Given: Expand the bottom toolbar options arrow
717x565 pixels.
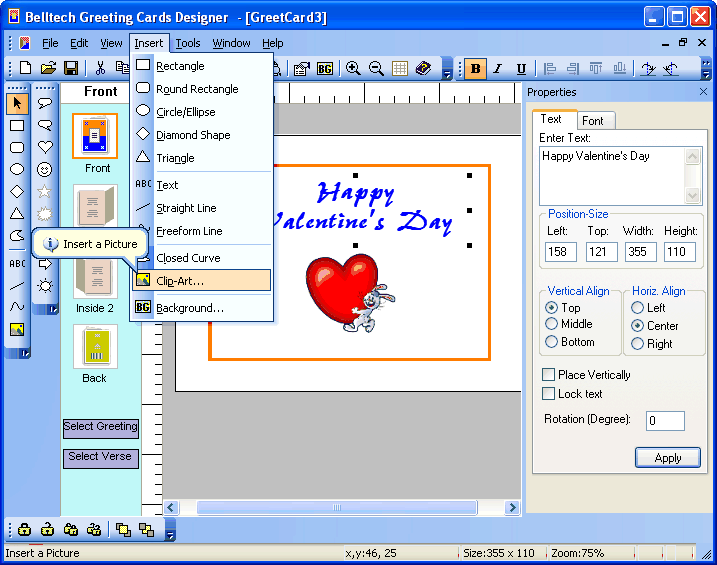Looking at the screenshot, I should pyautogui.click(x=170, y=530).
